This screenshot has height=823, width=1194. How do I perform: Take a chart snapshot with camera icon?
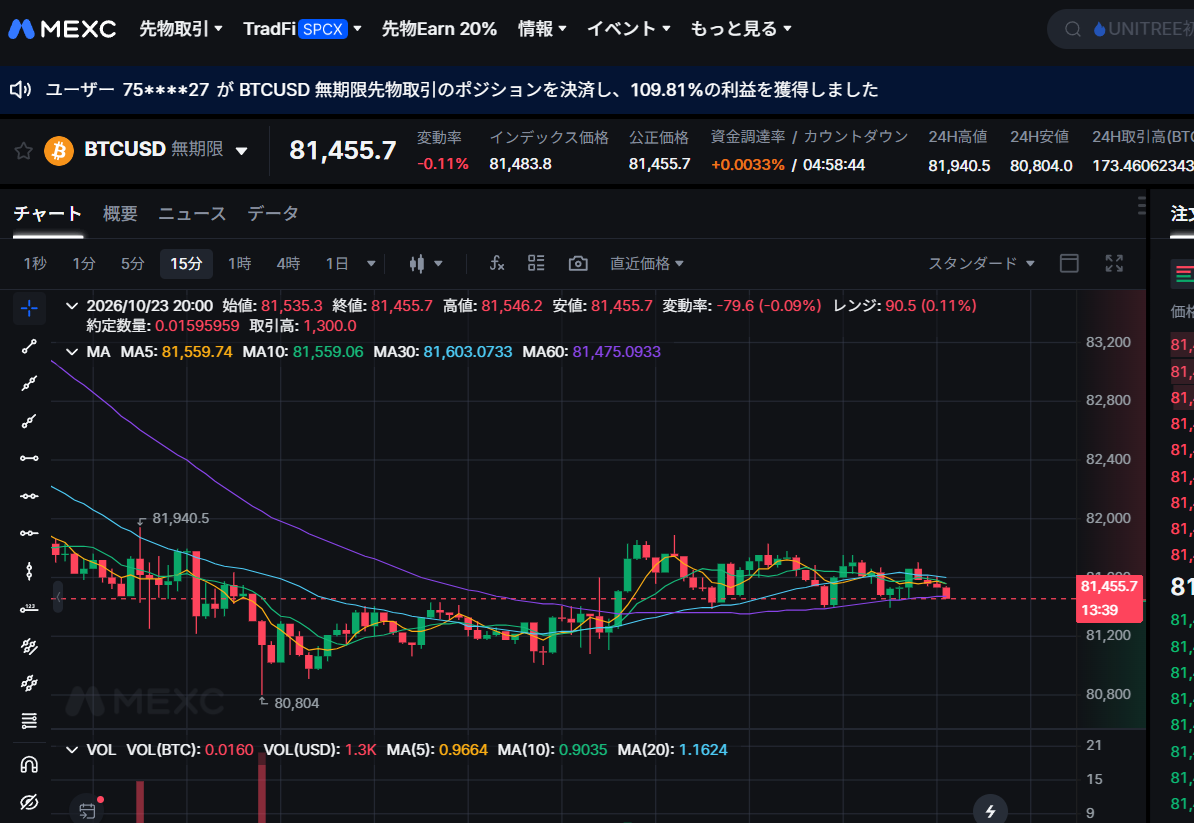coord(578,263)
